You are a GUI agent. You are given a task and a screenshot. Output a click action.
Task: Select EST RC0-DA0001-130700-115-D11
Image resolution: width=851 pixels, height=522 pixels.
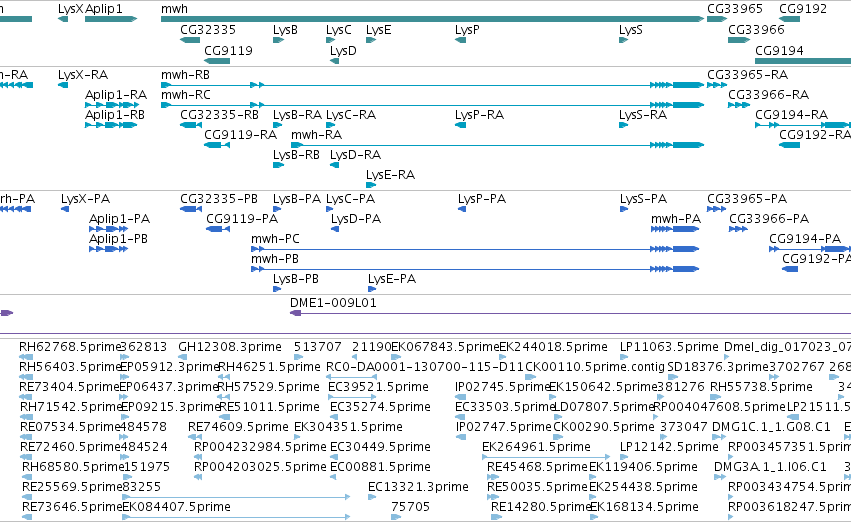pyautogui.click(x=351, y=377)
